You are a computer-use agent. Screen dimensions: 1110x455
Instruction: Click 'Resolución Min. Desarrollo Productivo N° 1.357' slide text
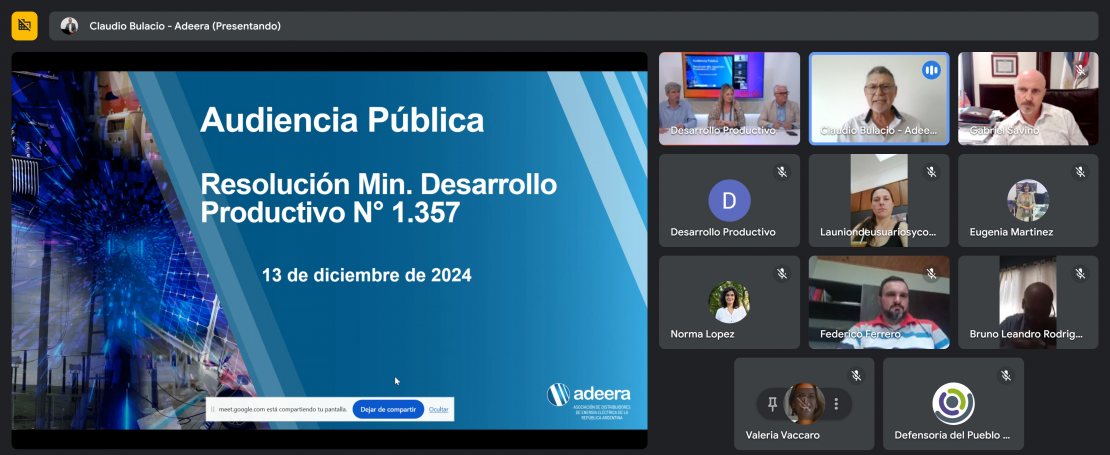point(379,198)
